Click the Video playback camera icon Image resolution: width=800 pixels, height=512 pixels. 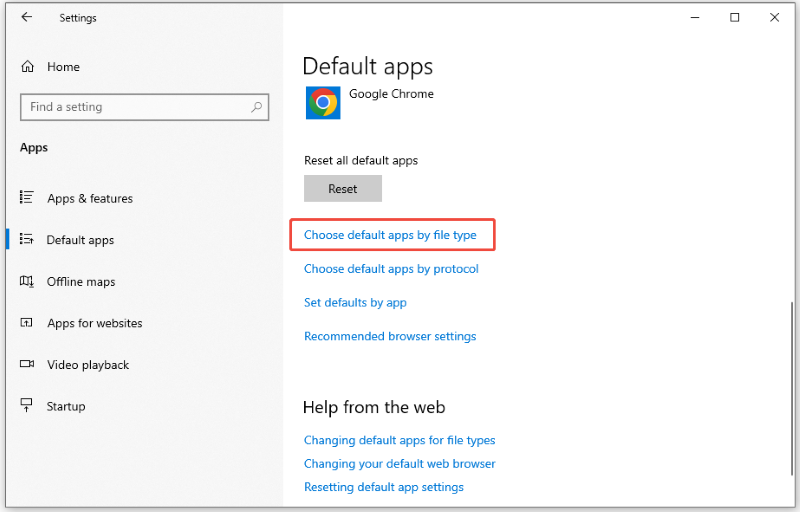point(27,364)
